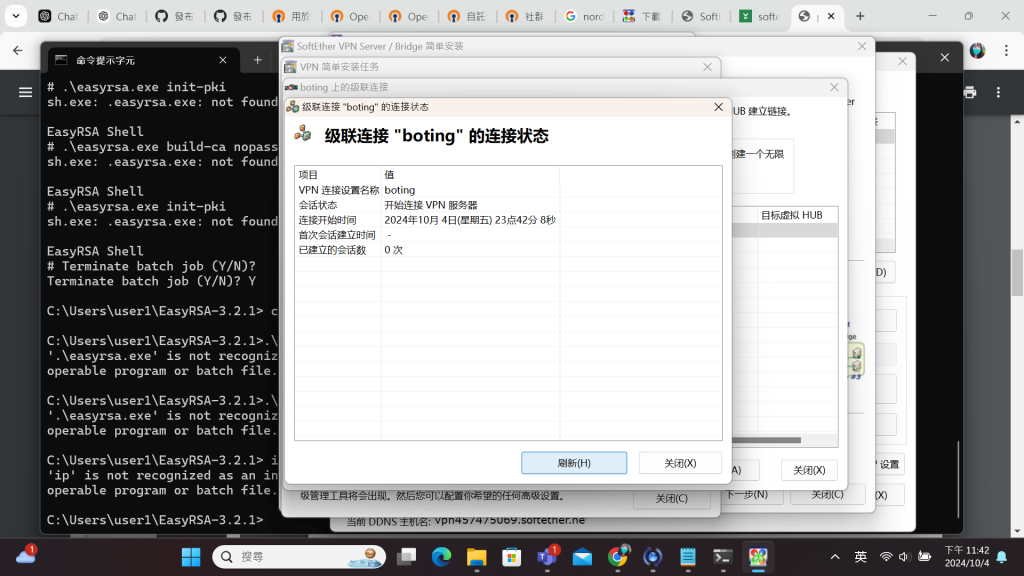Open the browser profile avatar
The width and height of the screenshot is (1024, 576).
tap(978, 50)
